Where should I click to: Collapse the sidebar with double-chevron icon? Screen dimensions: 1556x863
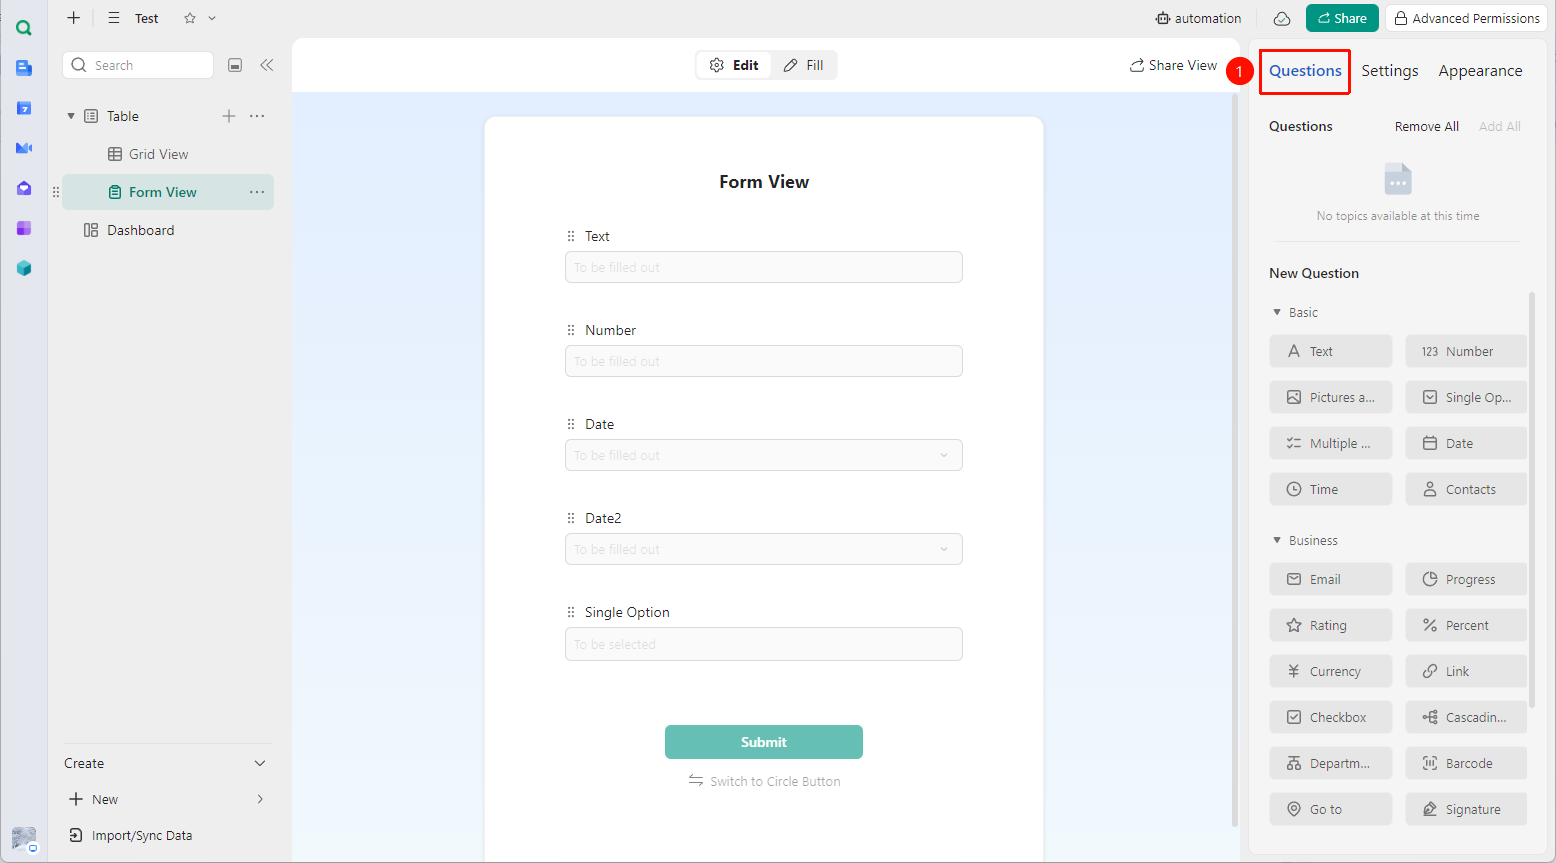[267, 65]
